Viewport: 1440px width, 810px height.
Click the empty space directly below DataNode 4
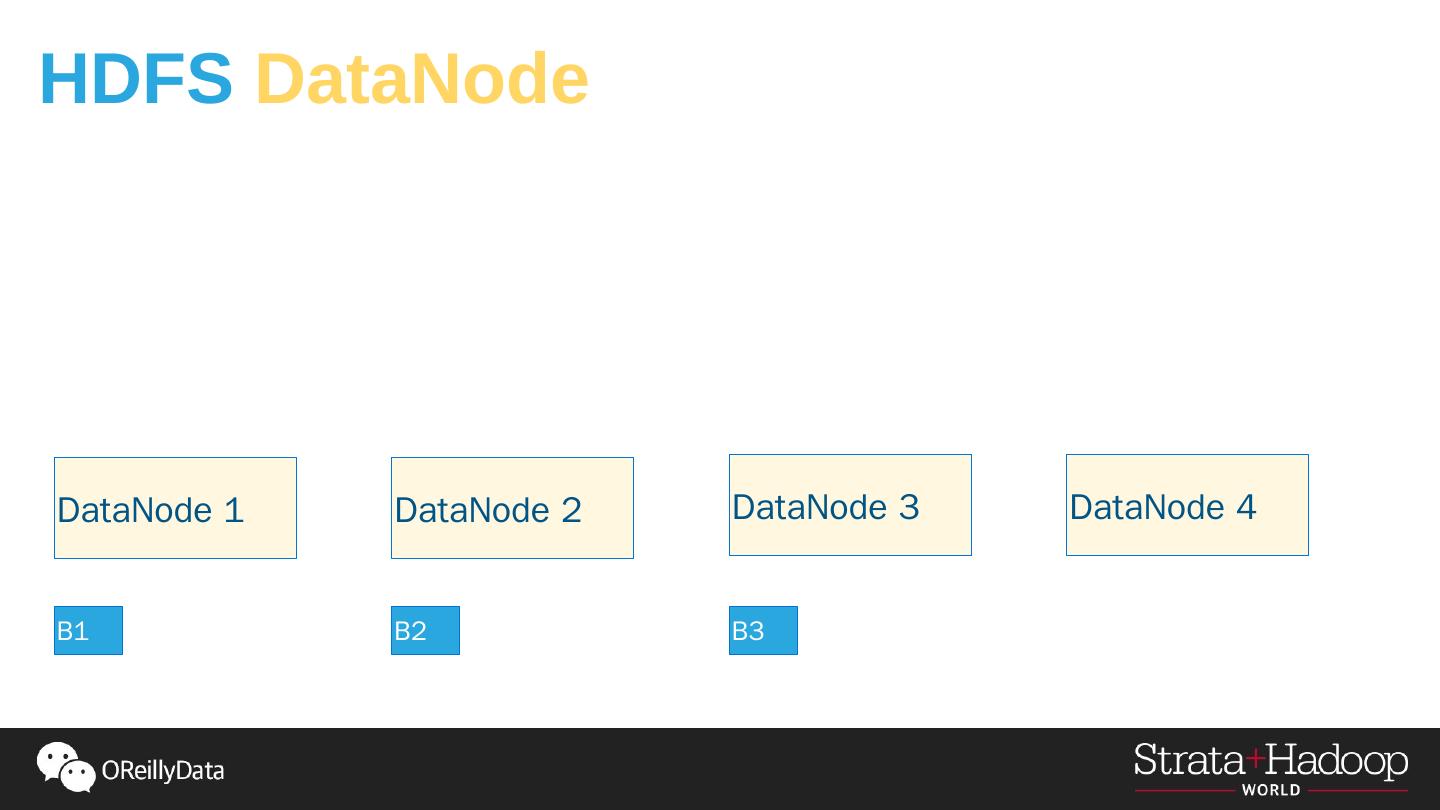coord(1187,631)
